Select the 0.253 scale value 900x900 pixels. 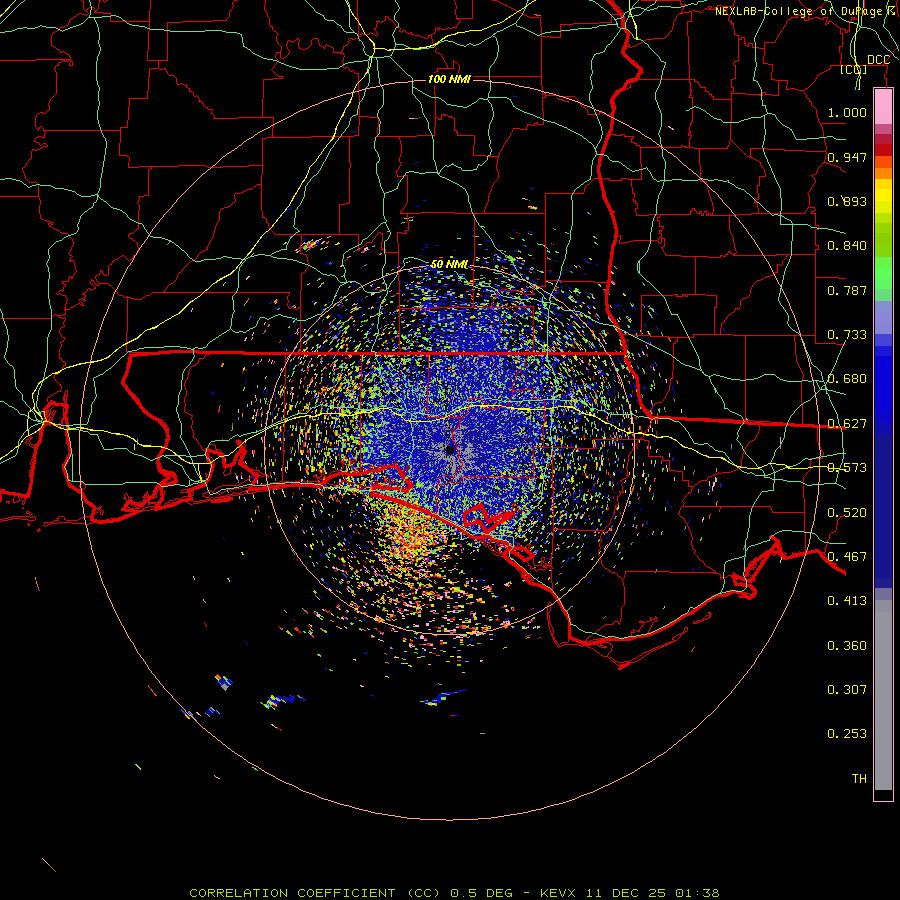(x=847, y=734)
